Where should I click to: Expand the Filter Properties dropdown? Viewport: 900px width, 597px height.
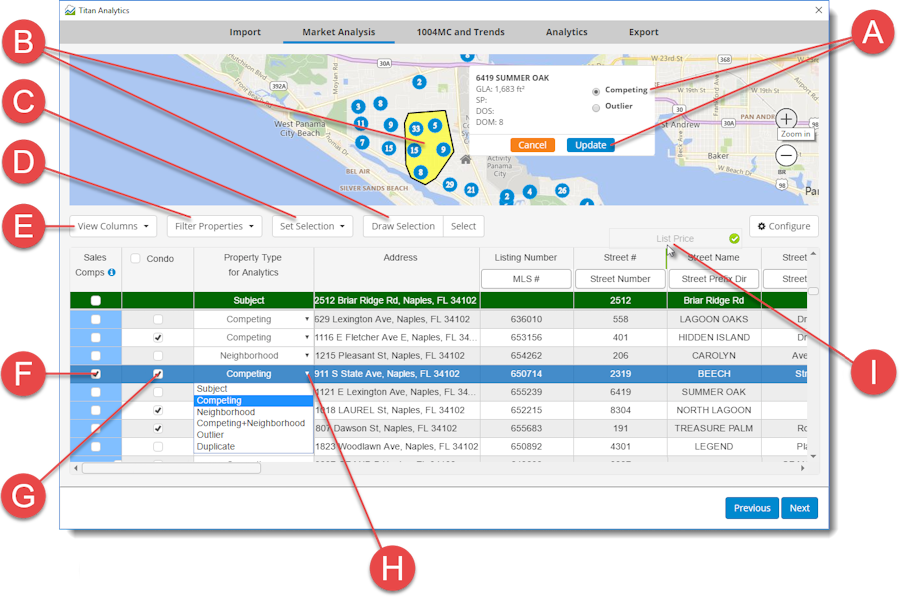click(x=215, y=226)
